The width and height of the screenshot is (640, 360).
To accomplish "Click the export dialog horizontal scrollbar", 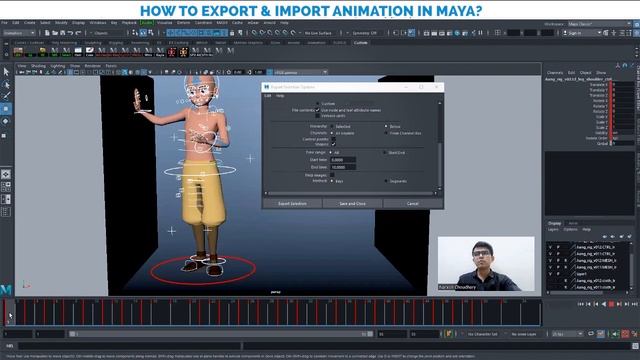I will click(351, 193).
